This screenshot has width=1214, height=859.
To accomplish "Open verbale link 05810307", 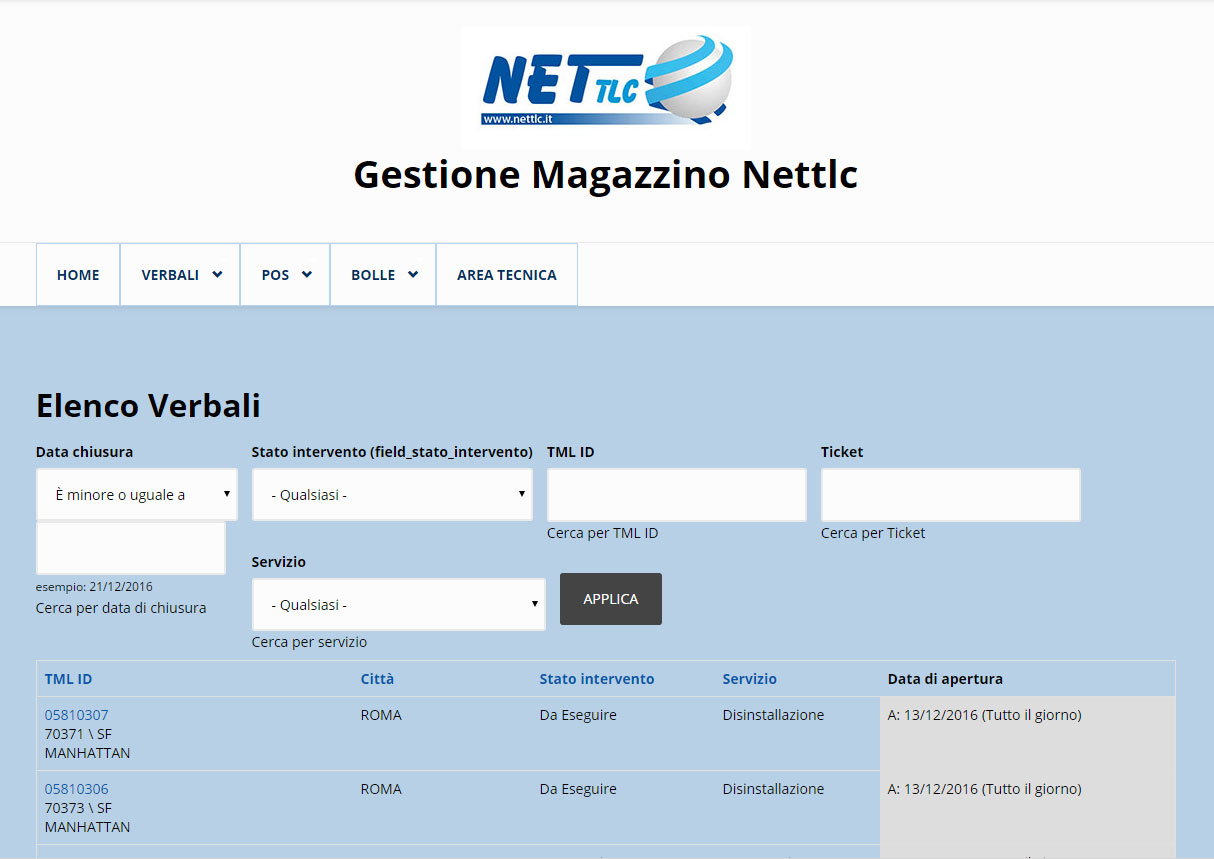I will pyautogui.click(x=77, y=715).
